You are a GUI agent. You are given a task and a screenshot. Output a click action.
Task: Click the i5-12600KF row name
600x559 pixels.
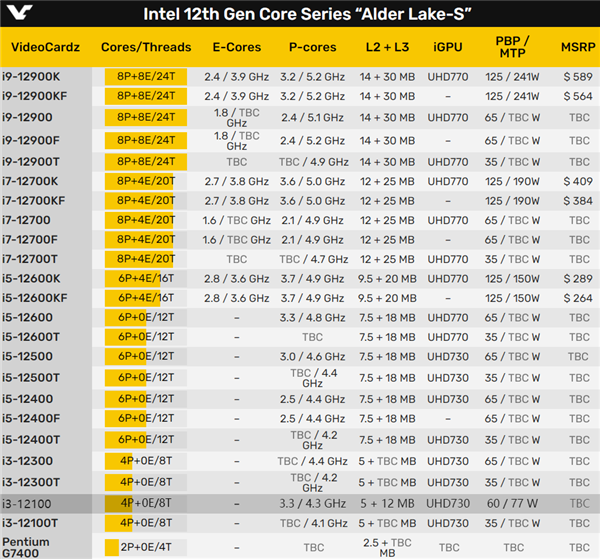pyautogui.click(x=34, y=298)
